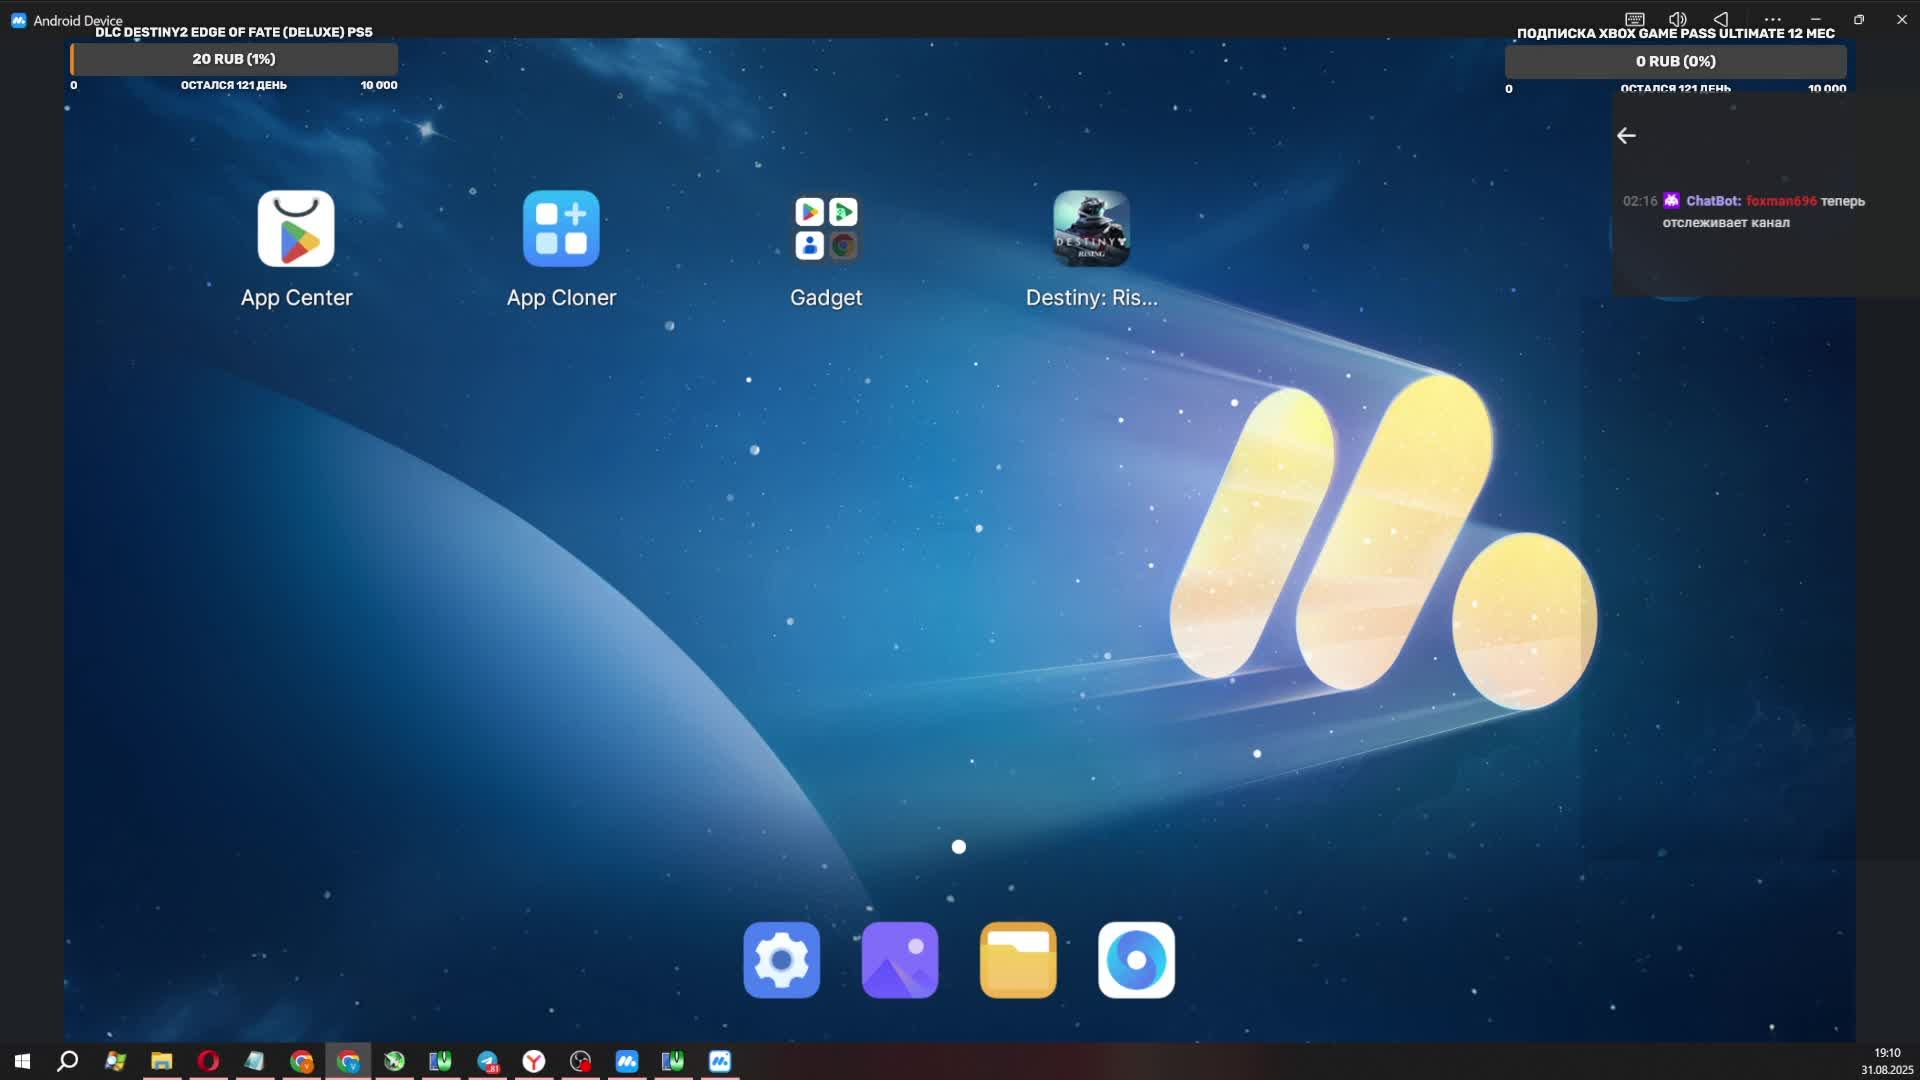Click the home screen page indicator dot

[x=958, y=847]
